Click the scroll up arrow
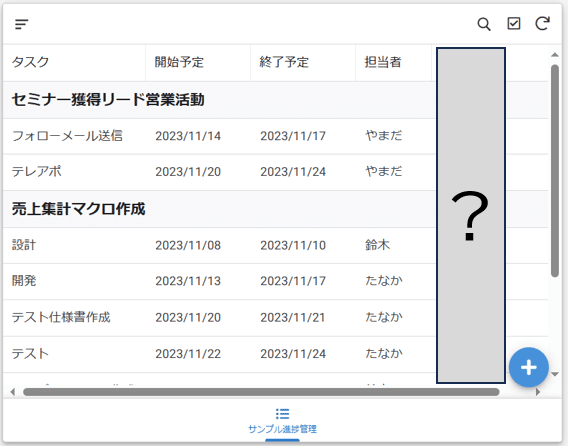568x446 pixels. [555, 55]
